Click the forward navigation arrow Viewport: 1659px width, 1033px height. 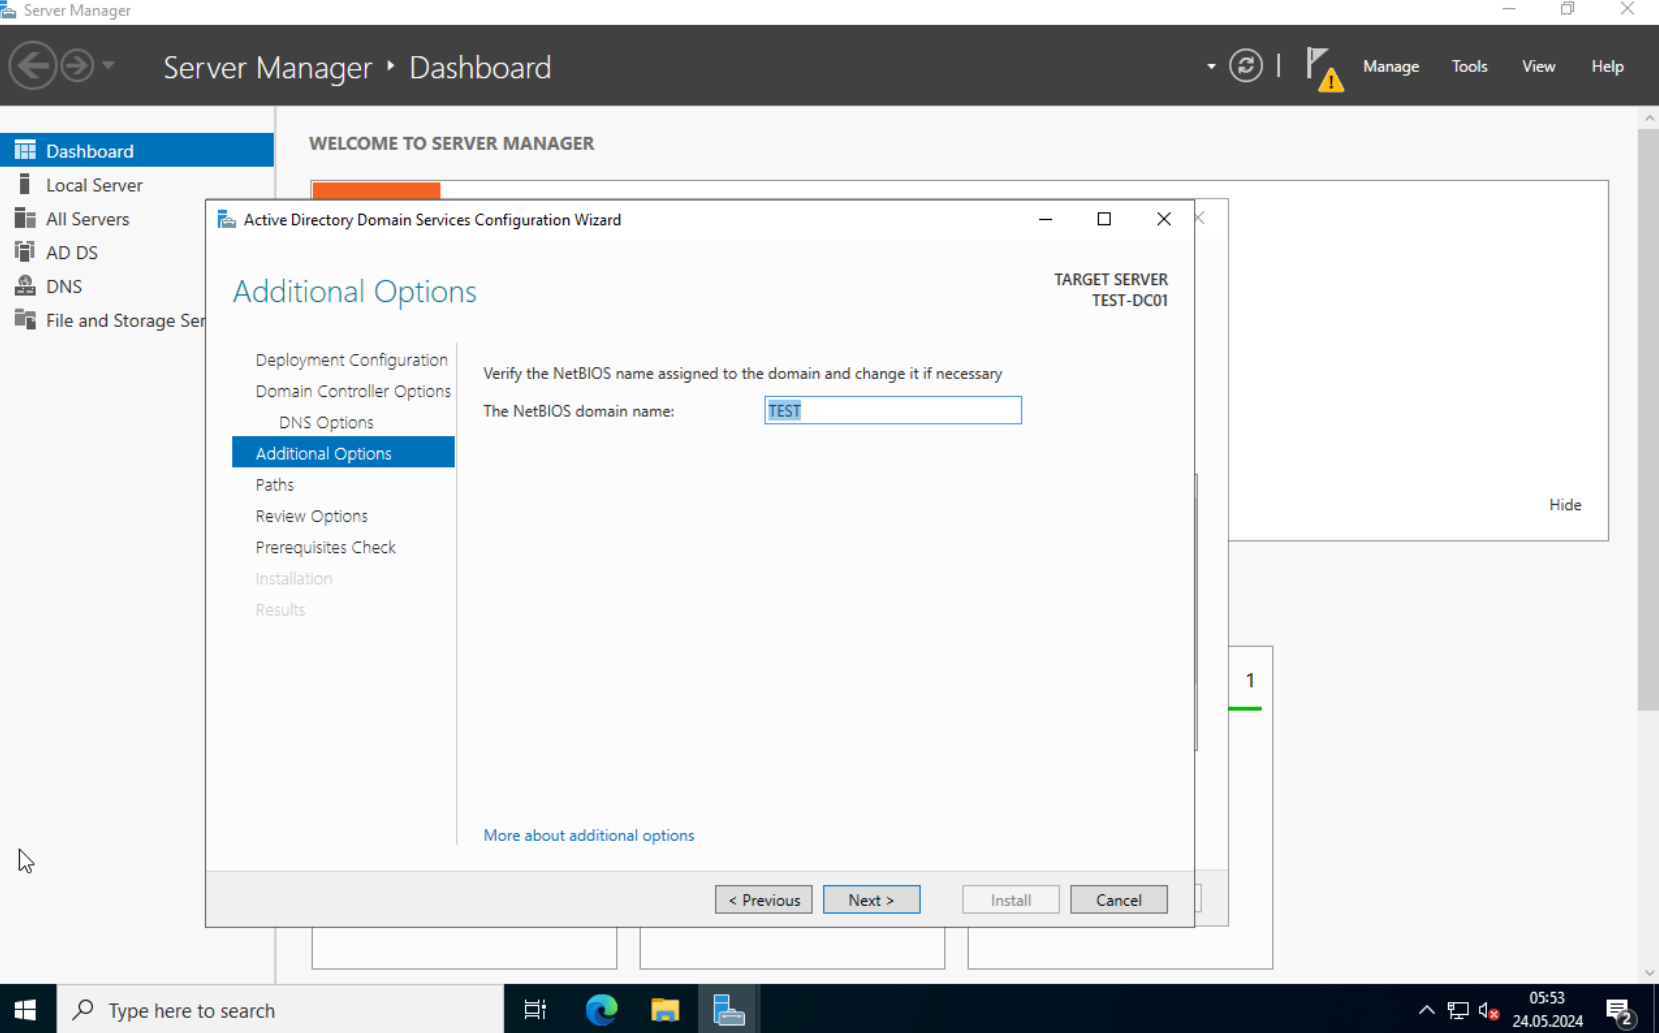point(77,66)
